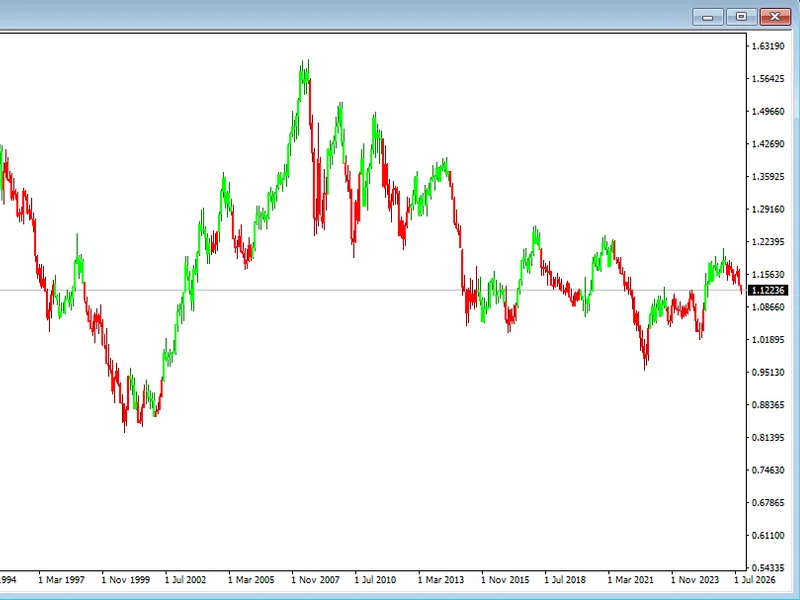Click the 1 Mar 1997 date label

click(62, 580)
